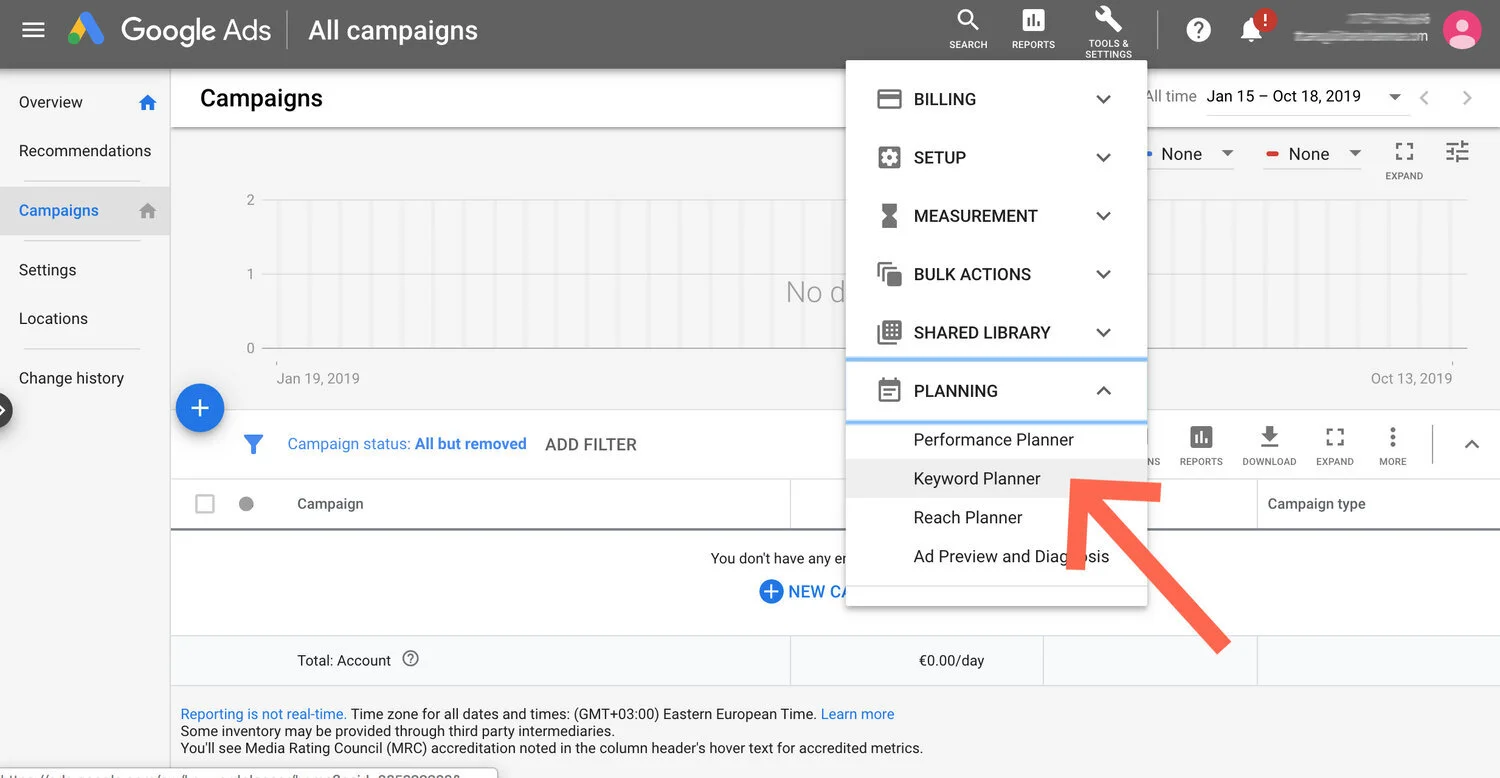The width and height of the screenshot is (1500, 778).
Task: Open the chart adjust sliders icon
Action: [x=1457, y=152]
